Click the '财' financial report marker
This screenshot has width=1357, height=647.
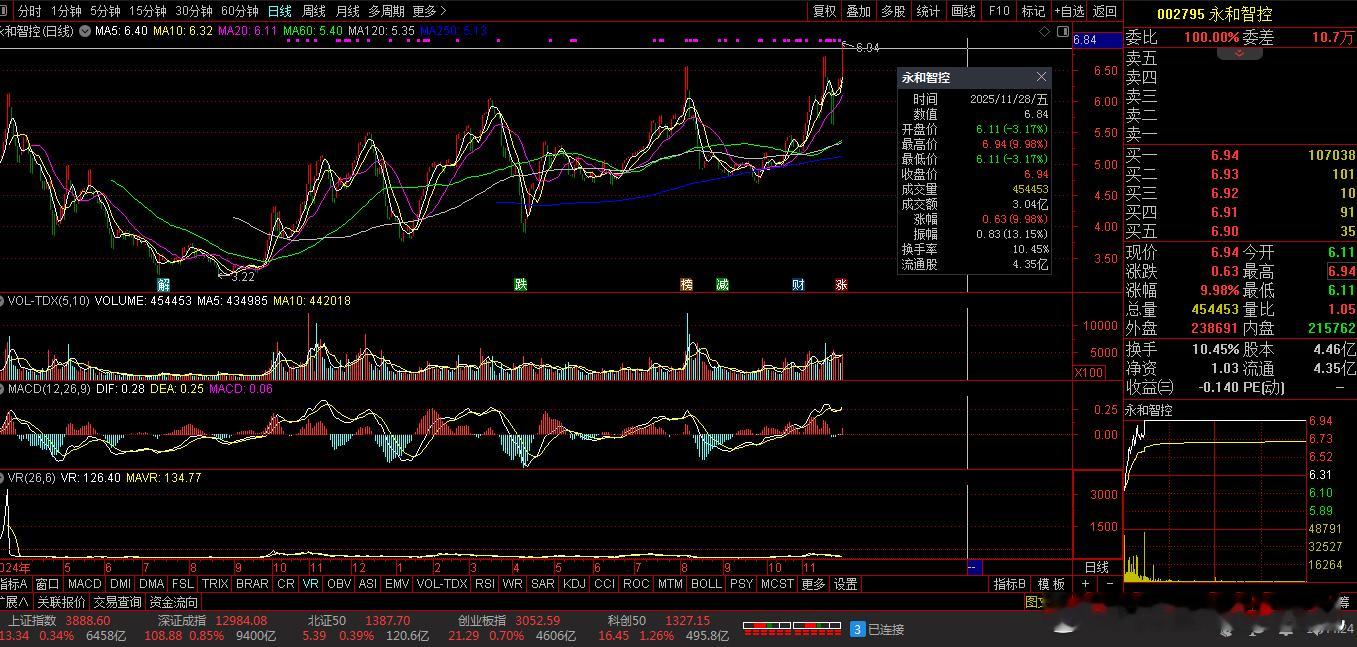point(798,284)
